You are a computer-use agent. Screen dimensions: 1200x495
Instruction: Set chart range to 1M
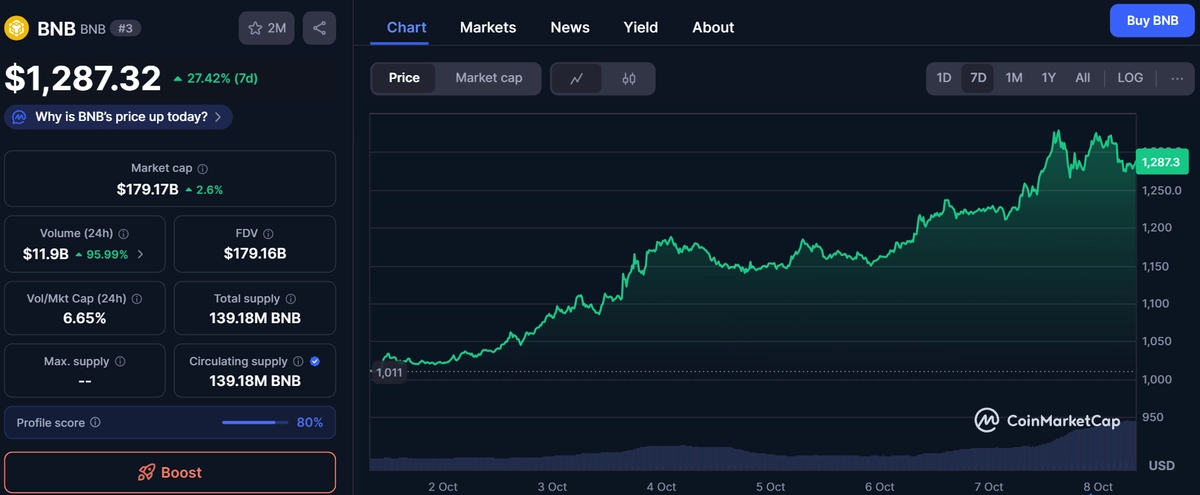[x=1013, y=77]
